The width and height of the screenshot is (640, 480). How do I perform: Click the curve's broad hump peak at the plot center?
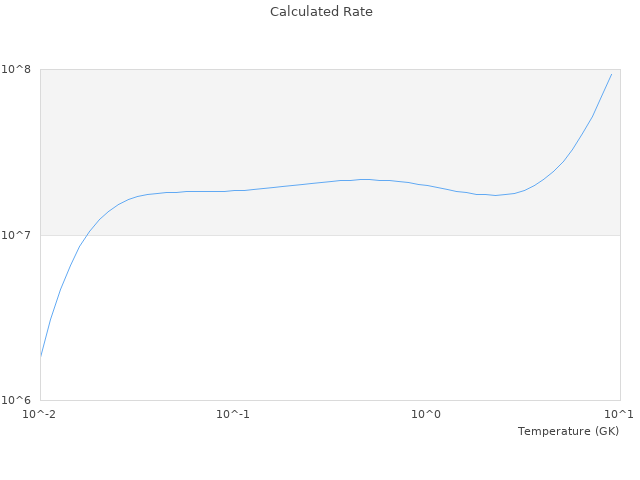pos(365,180)
